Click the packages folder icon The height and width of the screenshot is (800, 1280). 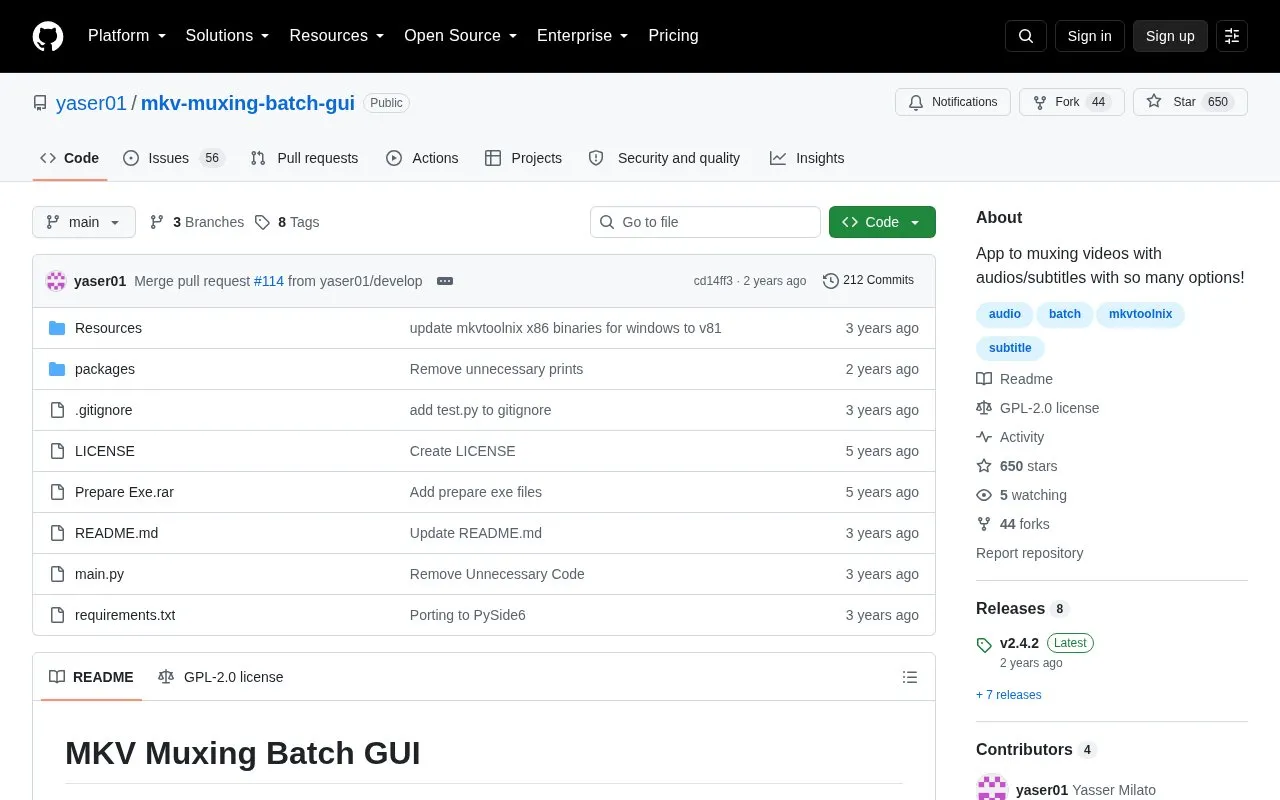click(x=57, y=369)
